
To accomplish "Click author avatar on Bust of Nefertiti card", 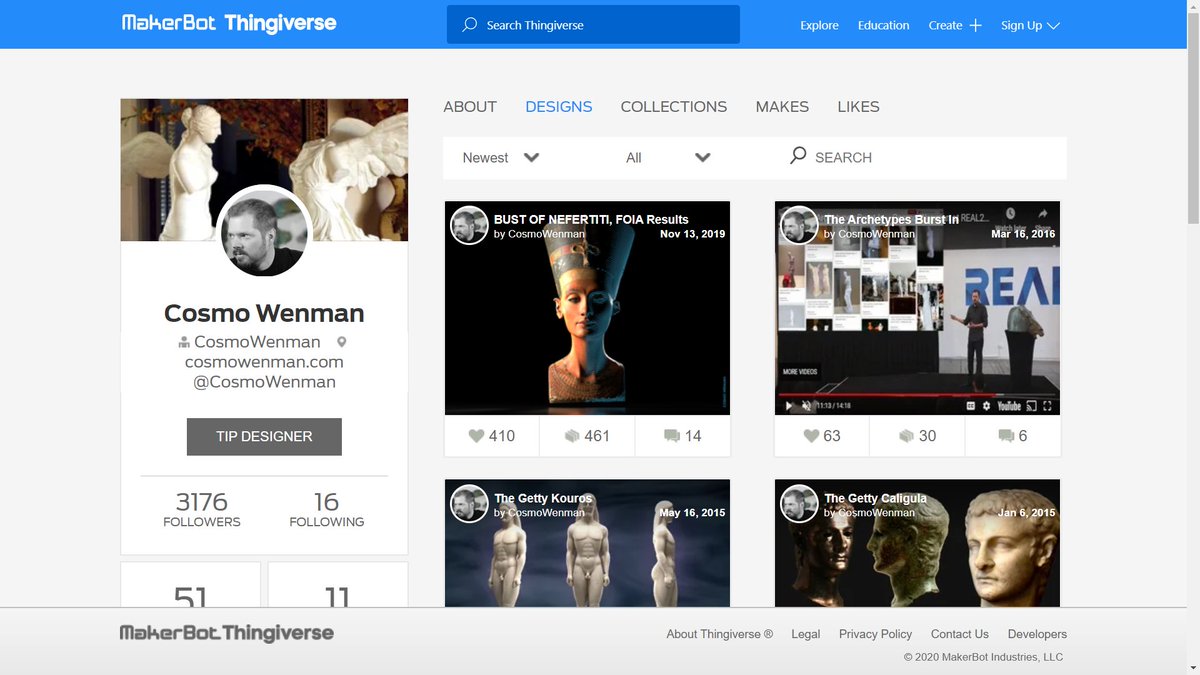I will point(469,226).
